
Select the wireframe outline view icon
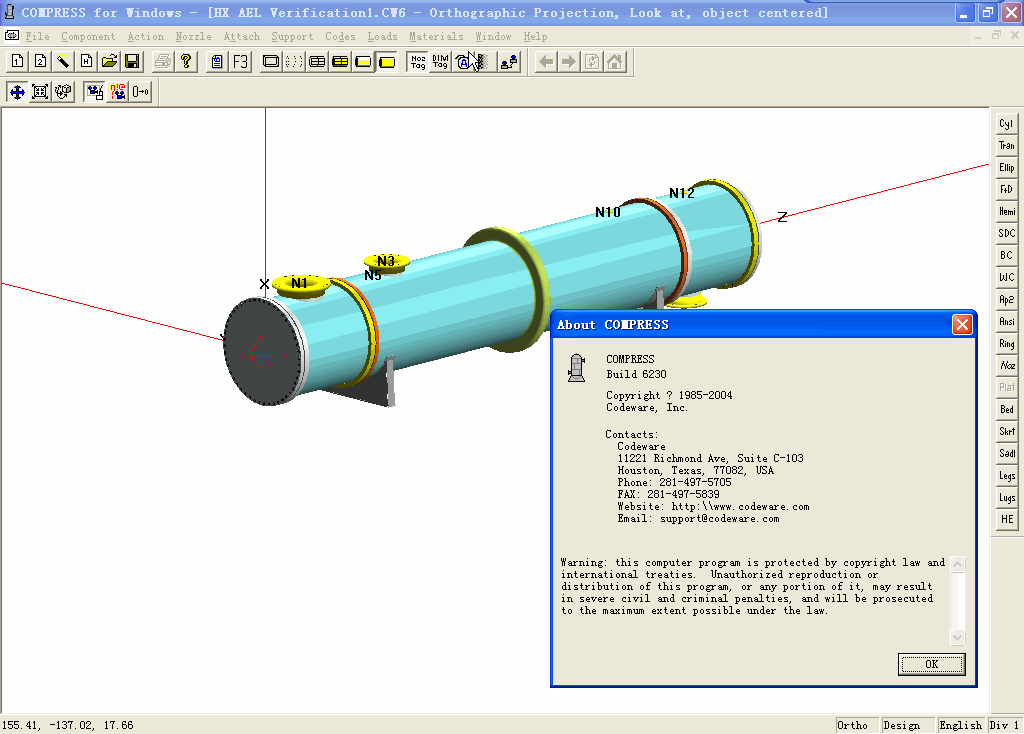tap(270, 61)
